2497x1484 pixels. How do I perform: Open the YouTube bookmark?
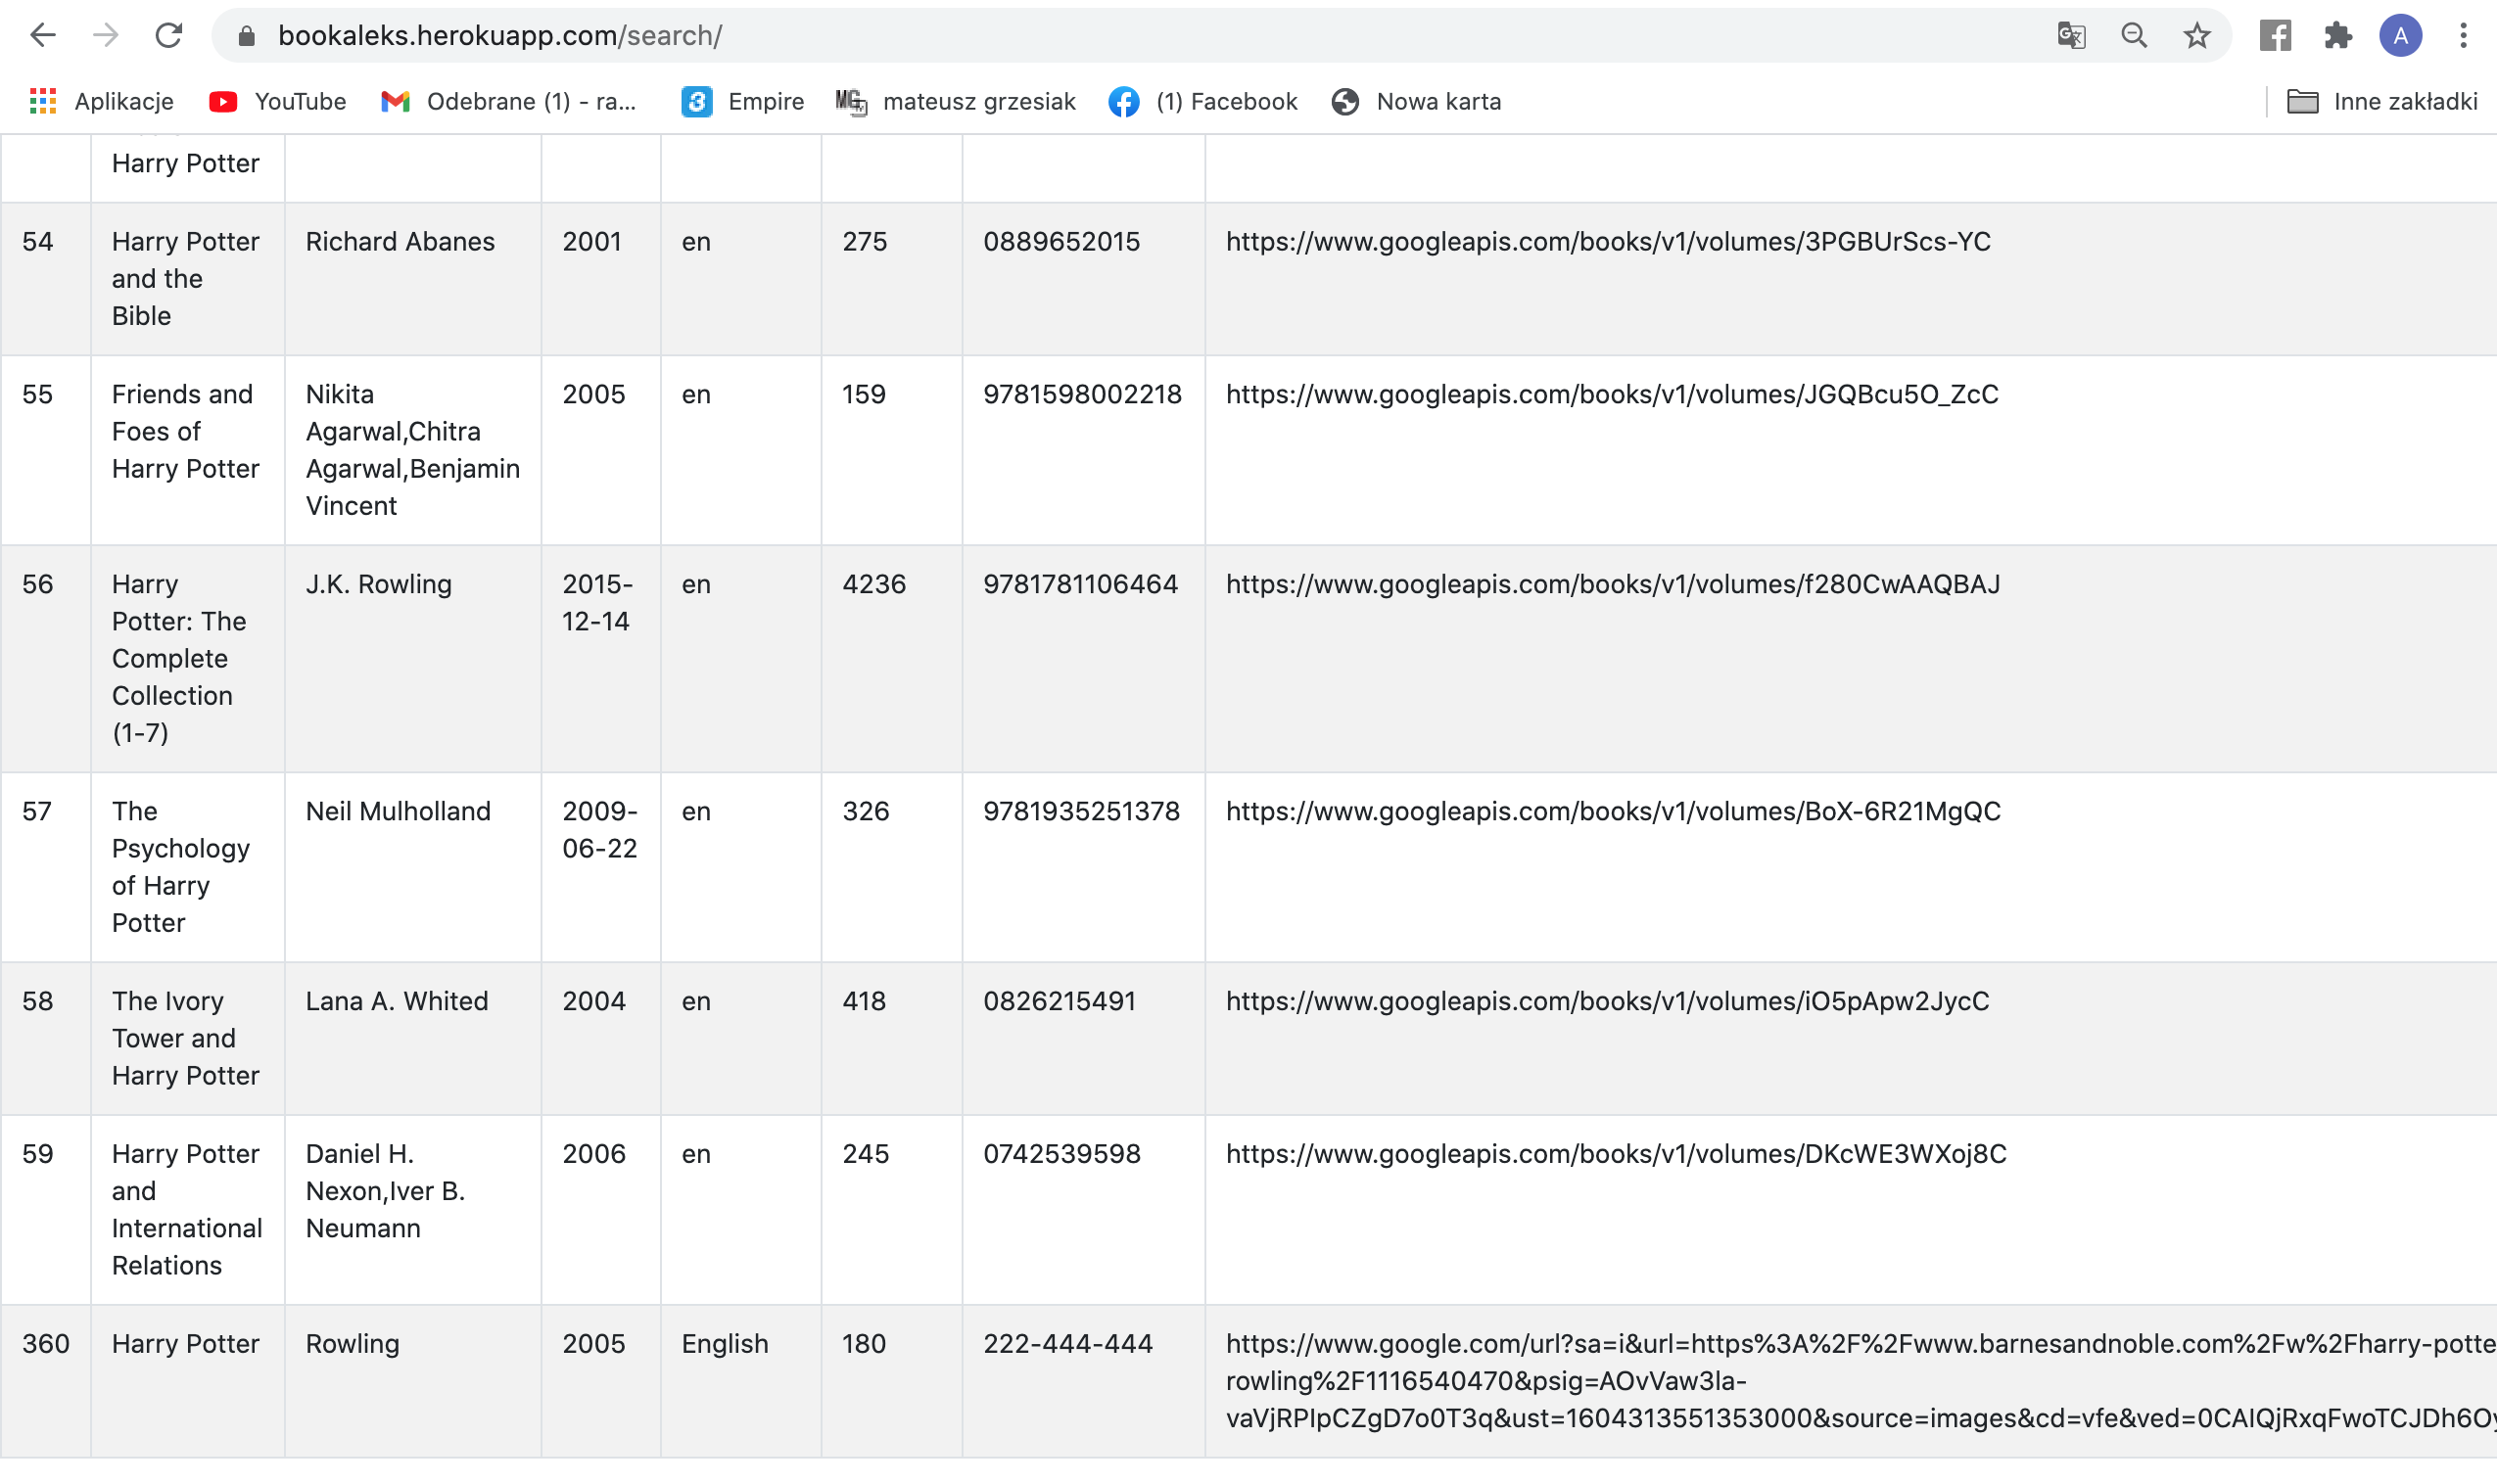pos(278,101)
